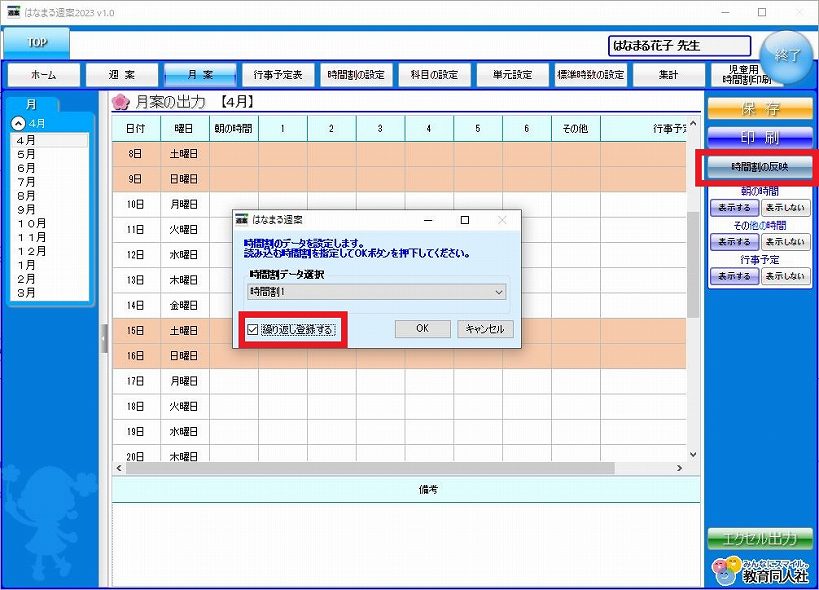
Task: Click the horizontal scrollbar thumb
Action: click(370, 468)
